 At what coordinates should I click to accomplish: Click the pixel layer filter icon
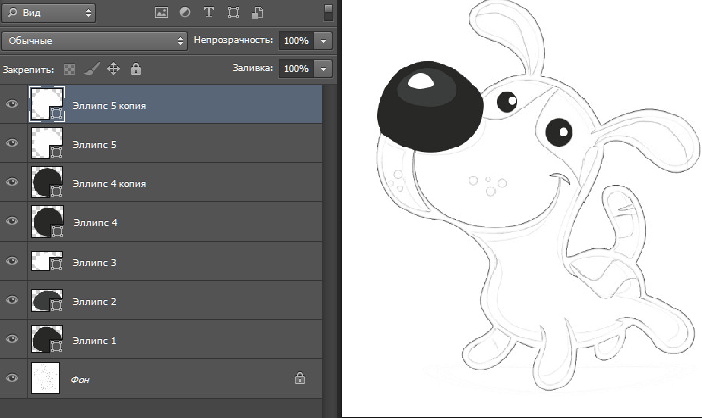point(161,14)
